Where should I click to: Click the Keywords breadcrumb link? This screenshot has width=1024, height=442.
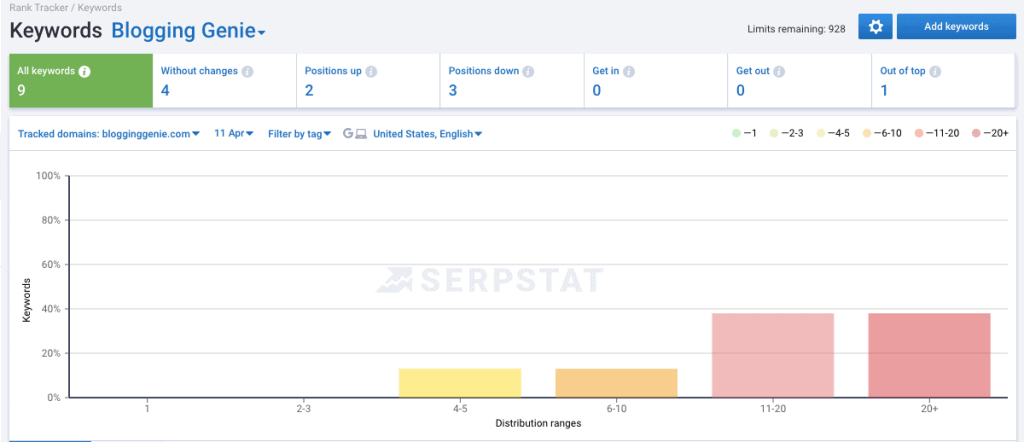pyautogui.click(x=99, y=8)
